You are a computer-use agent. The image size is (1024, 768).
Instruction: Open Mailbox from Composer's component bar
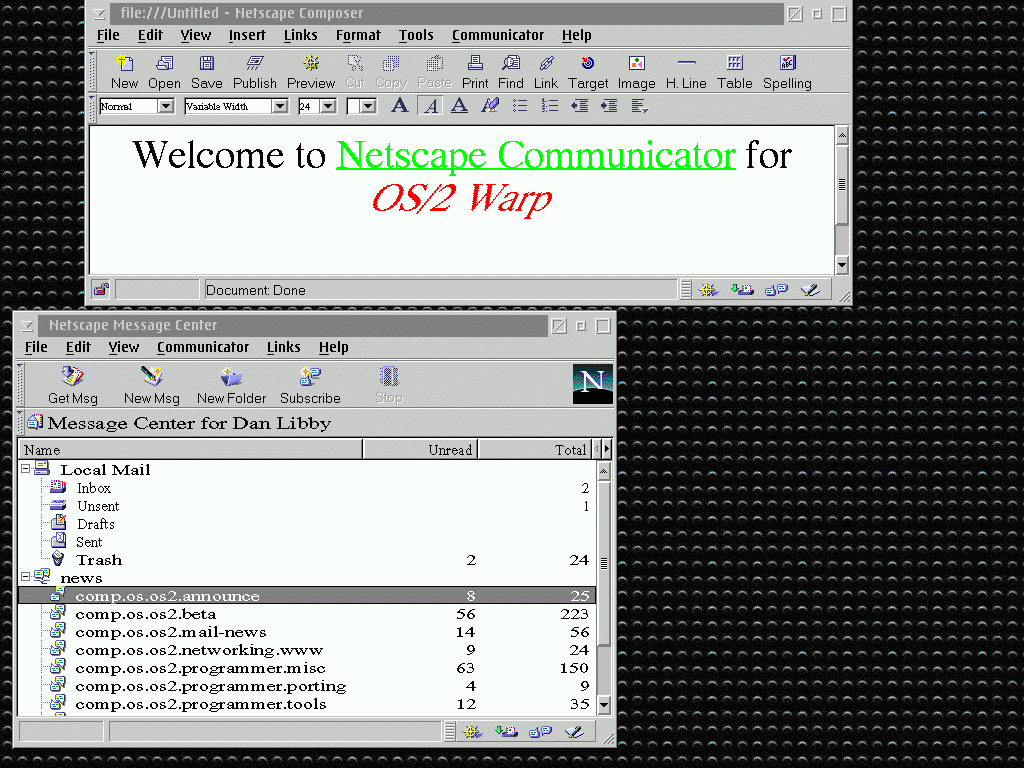[742, 289]
